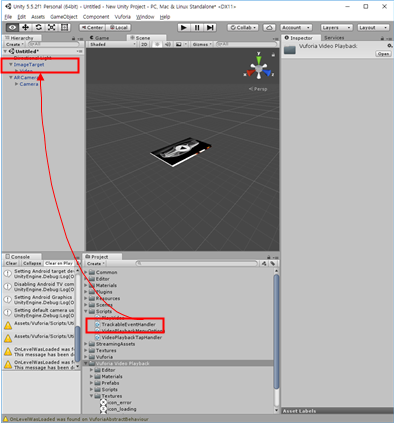Click the green Y axis on scene gizmo

(x=259, y=59)
